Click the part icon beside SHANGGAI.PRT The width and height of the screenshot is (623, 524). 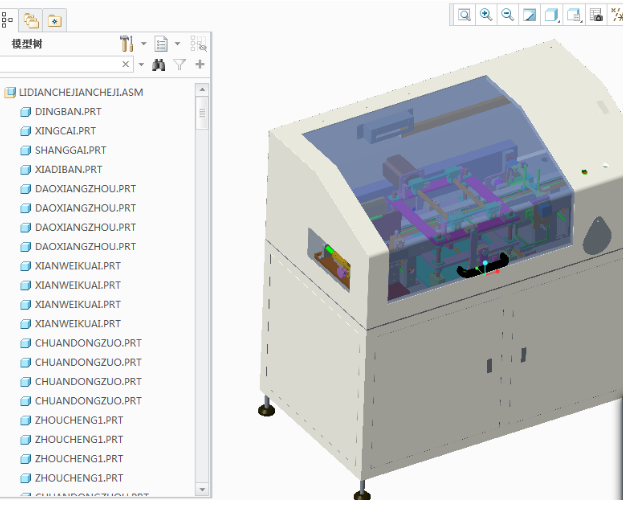coord(25,151)
